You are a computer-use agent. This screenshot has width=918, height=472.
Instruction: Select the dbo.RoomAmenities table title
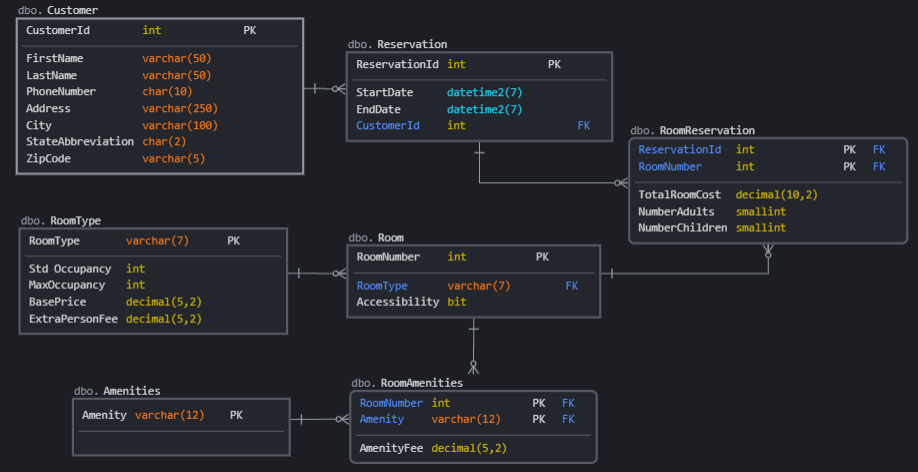407,383
